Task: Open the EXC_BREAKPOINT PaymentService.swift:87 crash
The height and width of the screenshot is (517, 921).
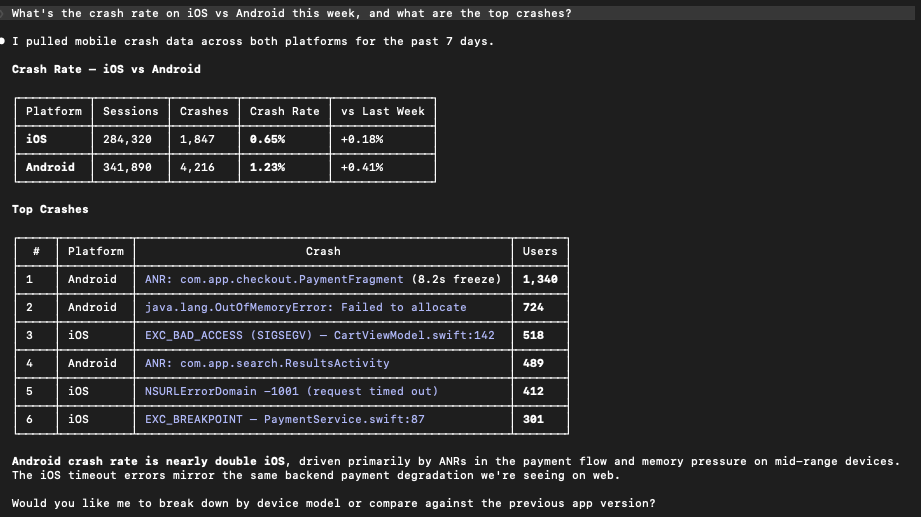Action: point(284,419)
